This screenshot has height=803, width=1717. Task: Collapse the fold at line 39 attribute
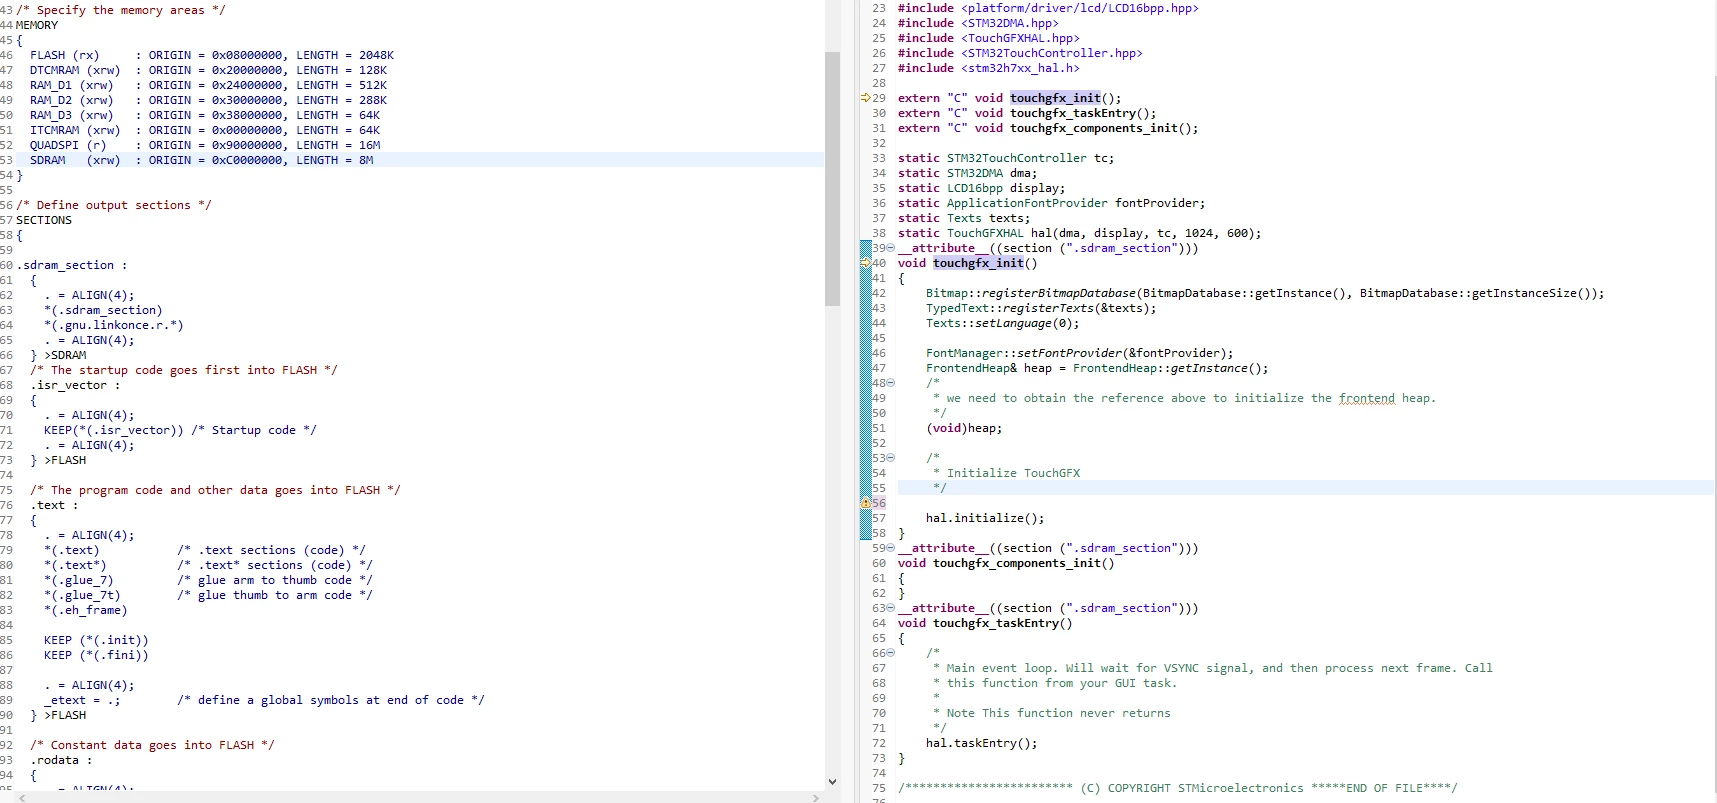pos(890,248)
